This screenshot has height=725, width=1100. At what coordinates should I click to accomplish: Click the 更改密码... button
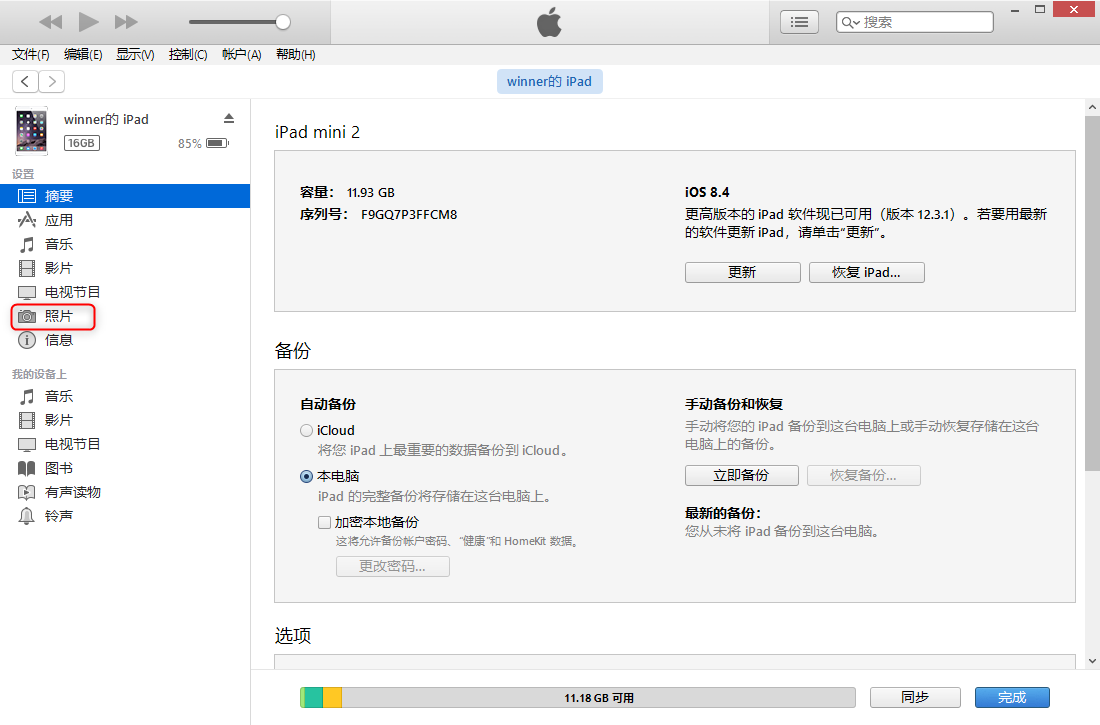click(x=393, y=566)
